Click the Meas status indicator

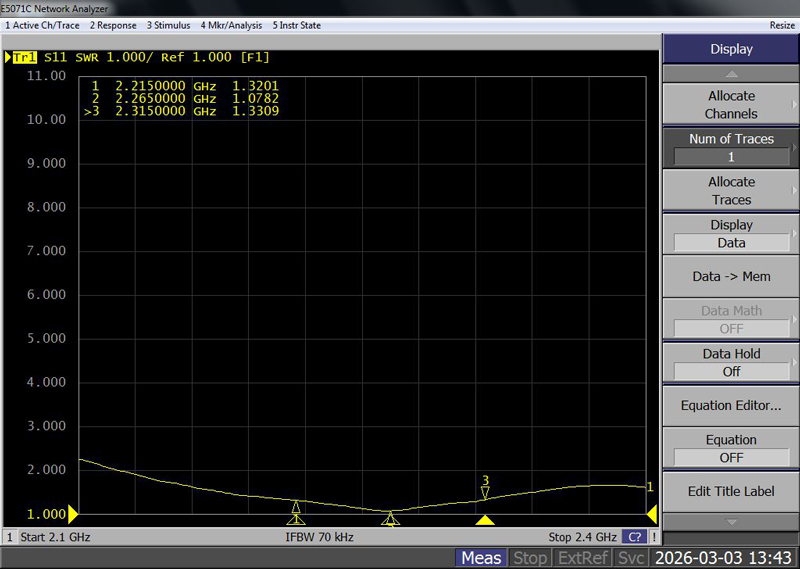point(482,558)
